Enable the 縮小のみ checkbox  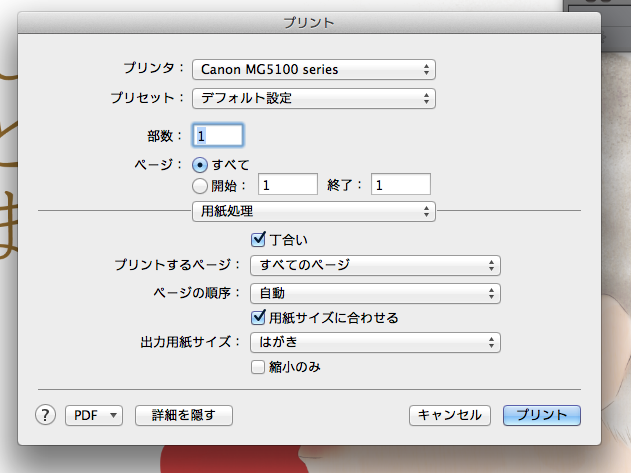(260, 367)
